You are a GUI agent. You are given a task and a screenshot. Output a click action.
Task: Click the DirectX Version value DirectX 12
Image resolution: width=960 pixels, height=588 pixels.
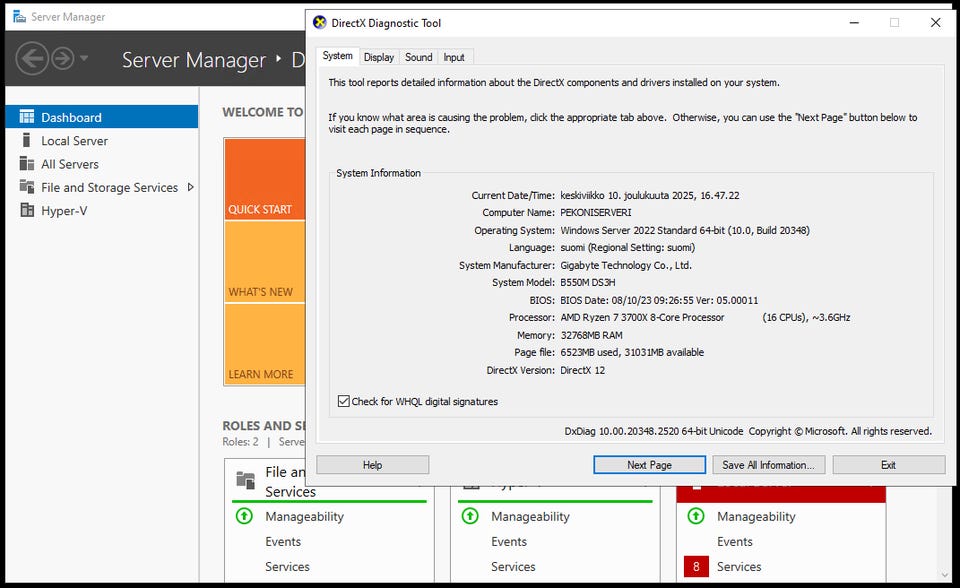[x=582, y=370]
